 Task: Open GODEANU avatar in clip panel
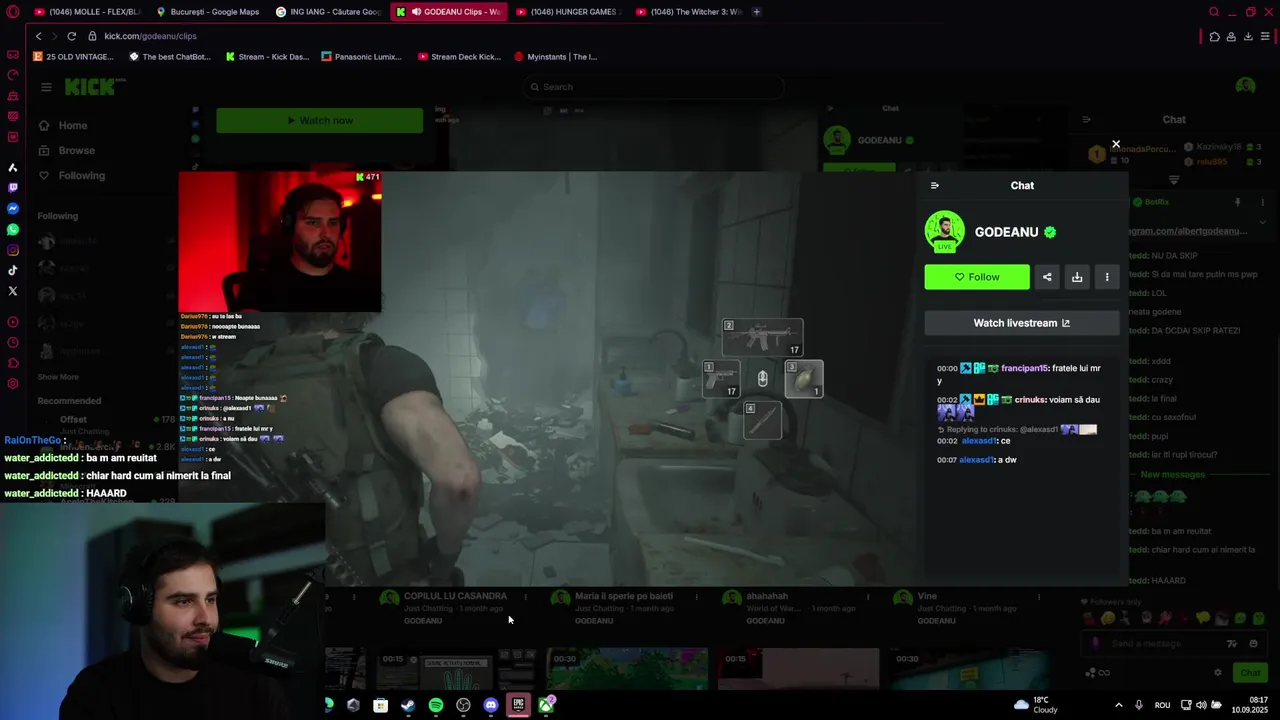click(x=944, y=232)
